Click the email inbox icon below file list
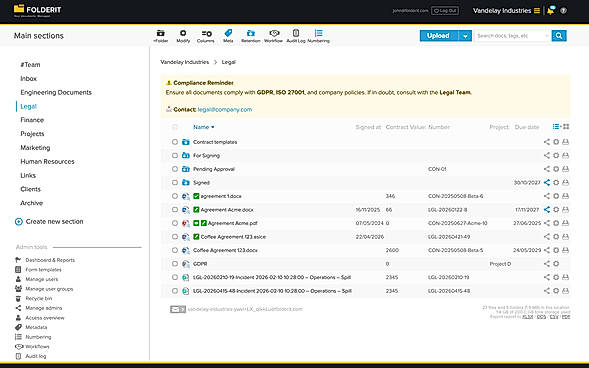The width and height of the screenshot is (589, 368). coord(178,309)
